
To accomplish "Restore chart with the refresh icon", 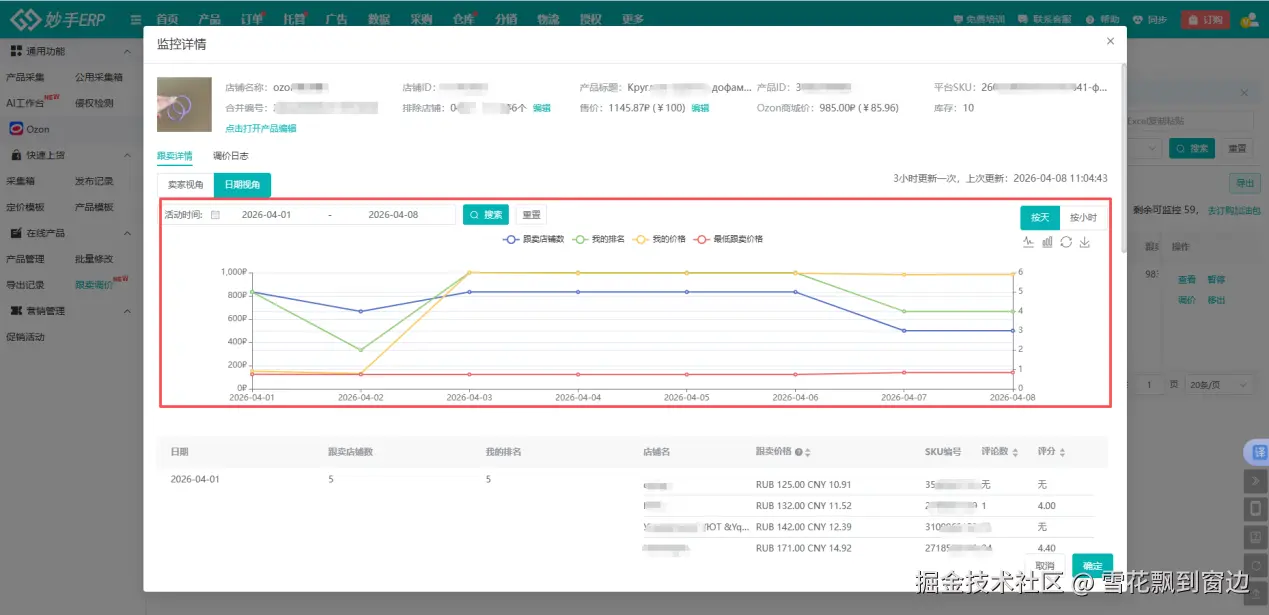I will [1066, 241].
